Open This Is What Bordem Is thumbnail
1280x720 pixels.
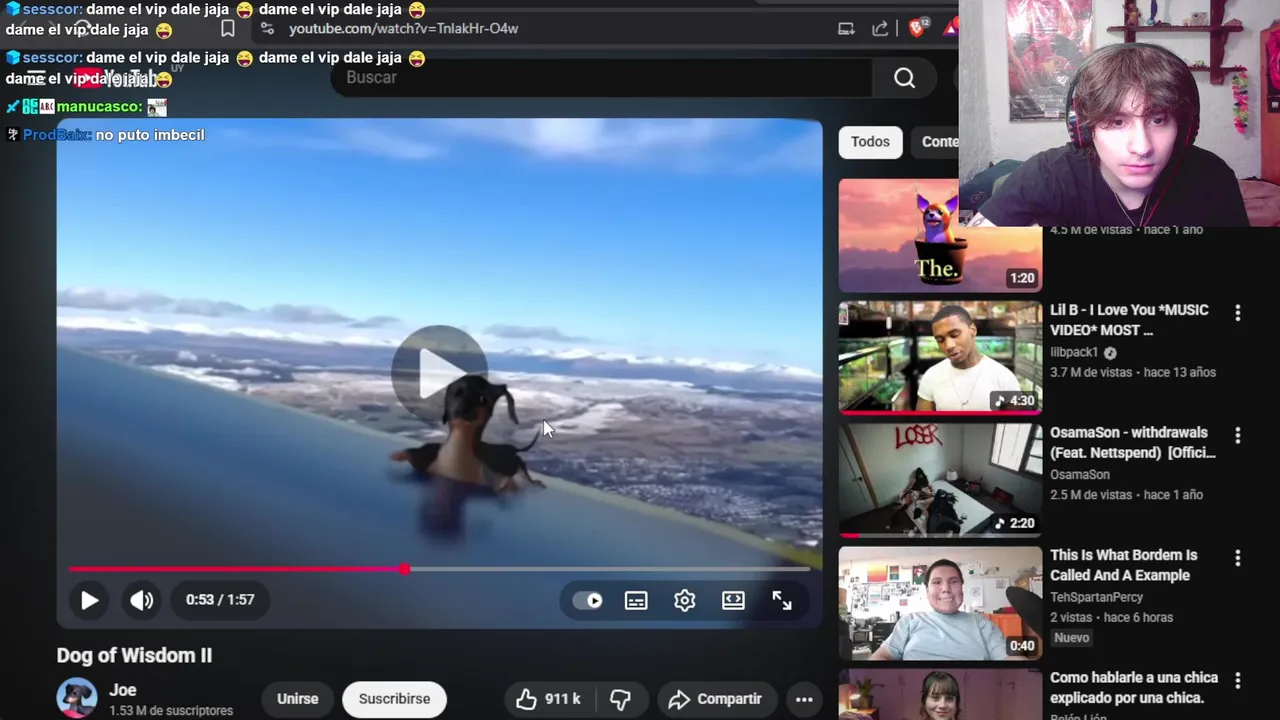pyautogui.click(x=940, y=603)
